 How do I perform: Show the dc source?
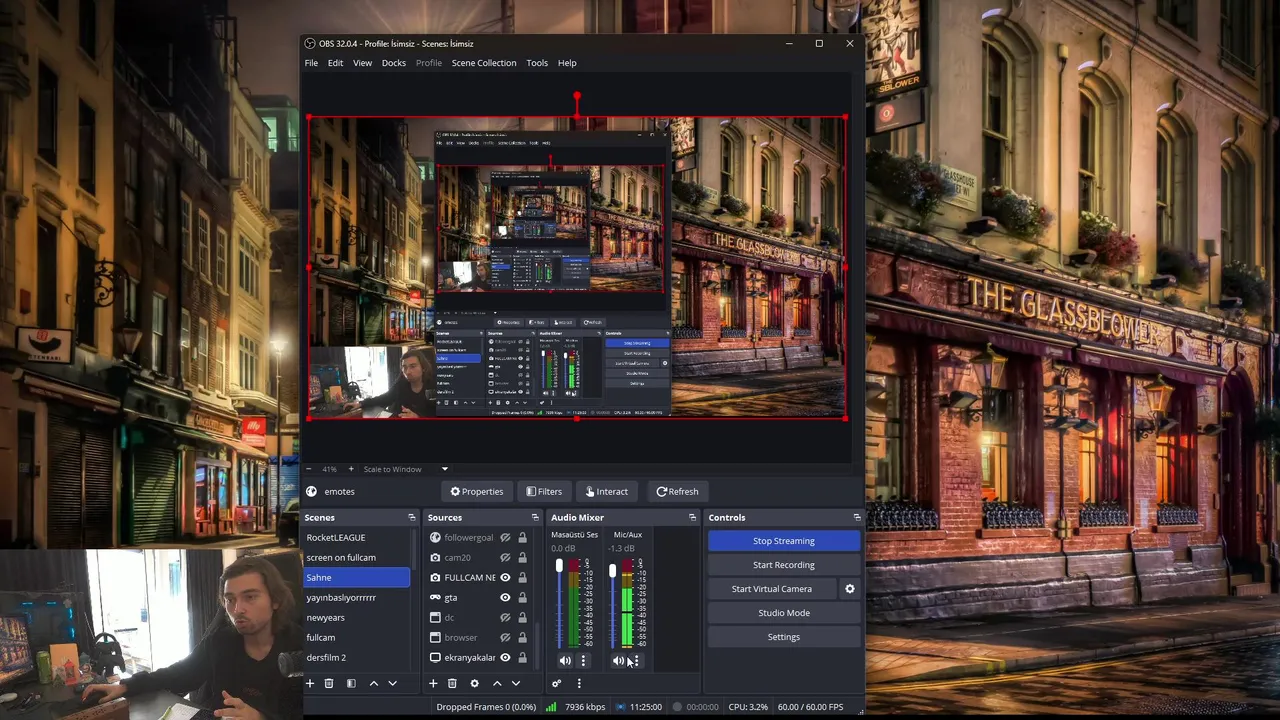coord(505,617)
